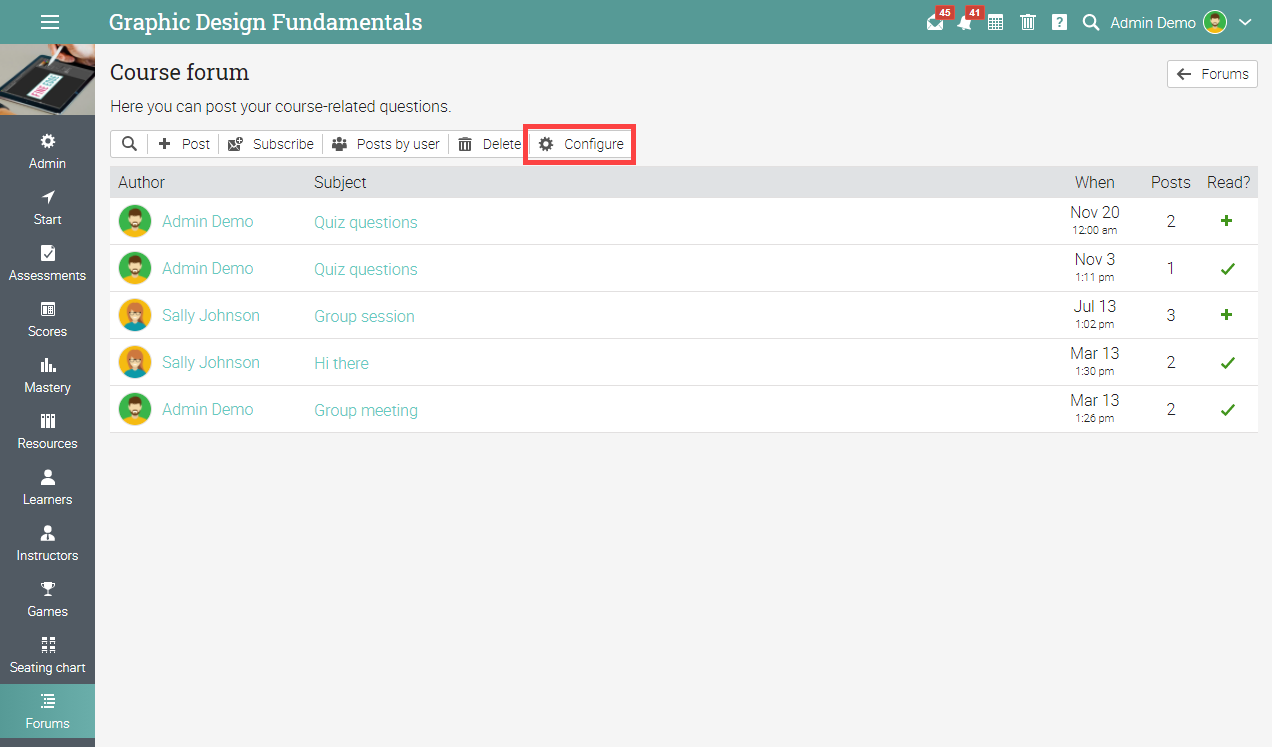Click post count 3 on Group session row
Image resolution: width=1272 pixels, height=747 pixels.
1171,315
